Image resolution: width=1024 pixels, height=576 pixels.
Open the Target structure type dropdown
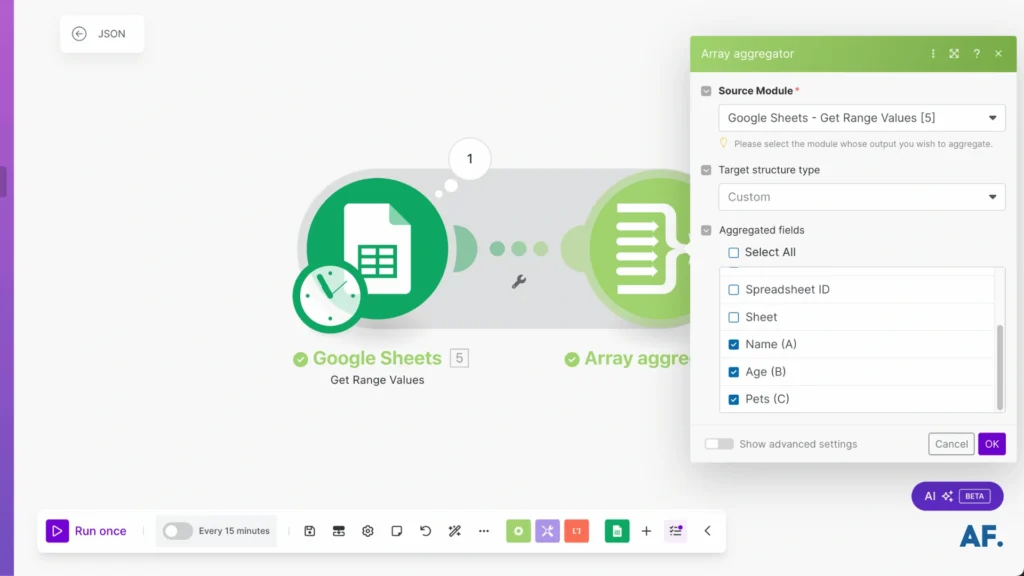coord(861,197)
